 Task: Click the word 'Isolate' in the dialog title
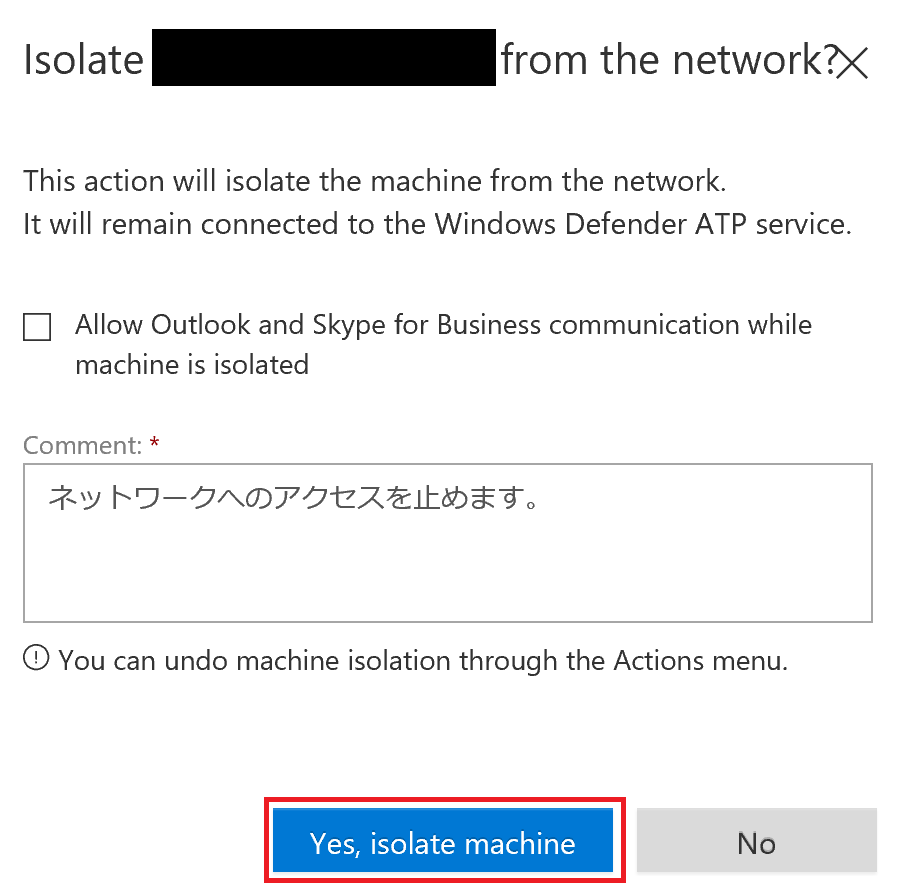click(83, 60)
